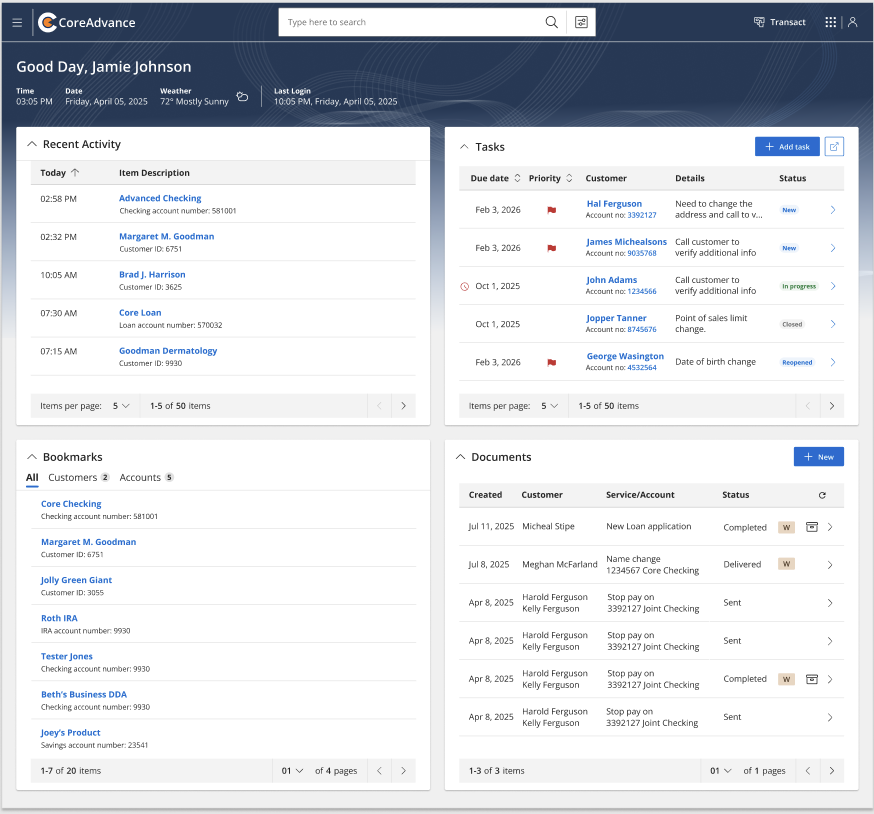
Task: Open Bookmarks page number dropdown
Action: [x=292, y=771]
